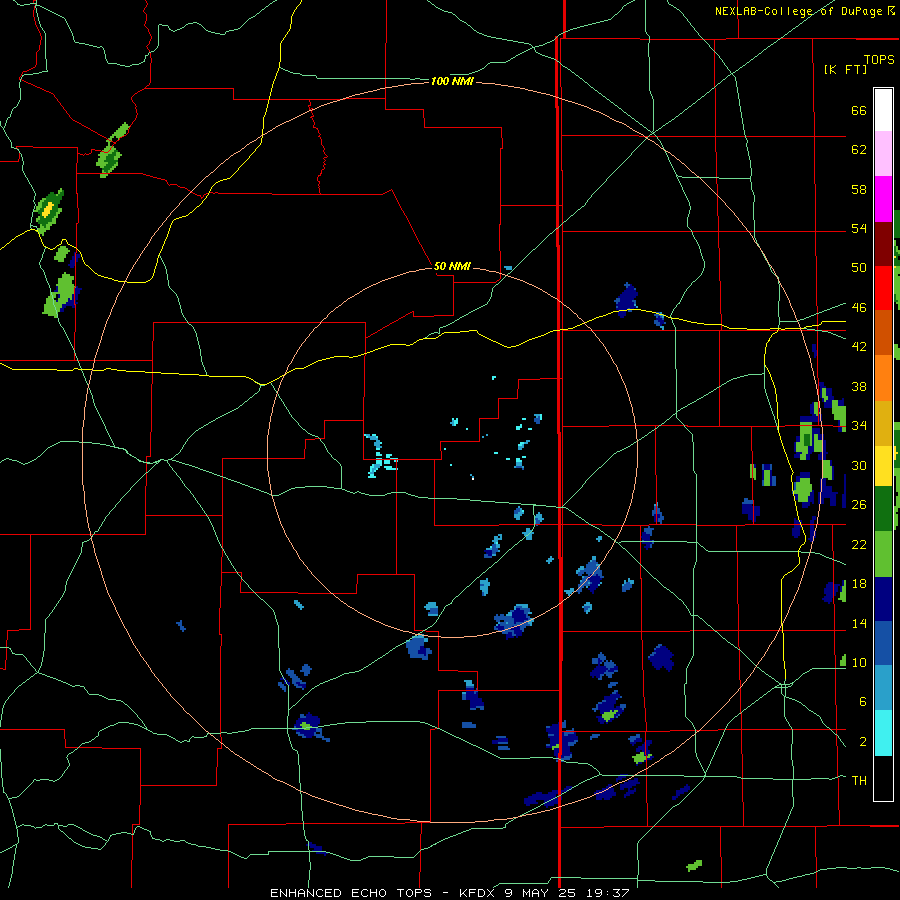Click the legend value "14"

click(x=859, y=623)
